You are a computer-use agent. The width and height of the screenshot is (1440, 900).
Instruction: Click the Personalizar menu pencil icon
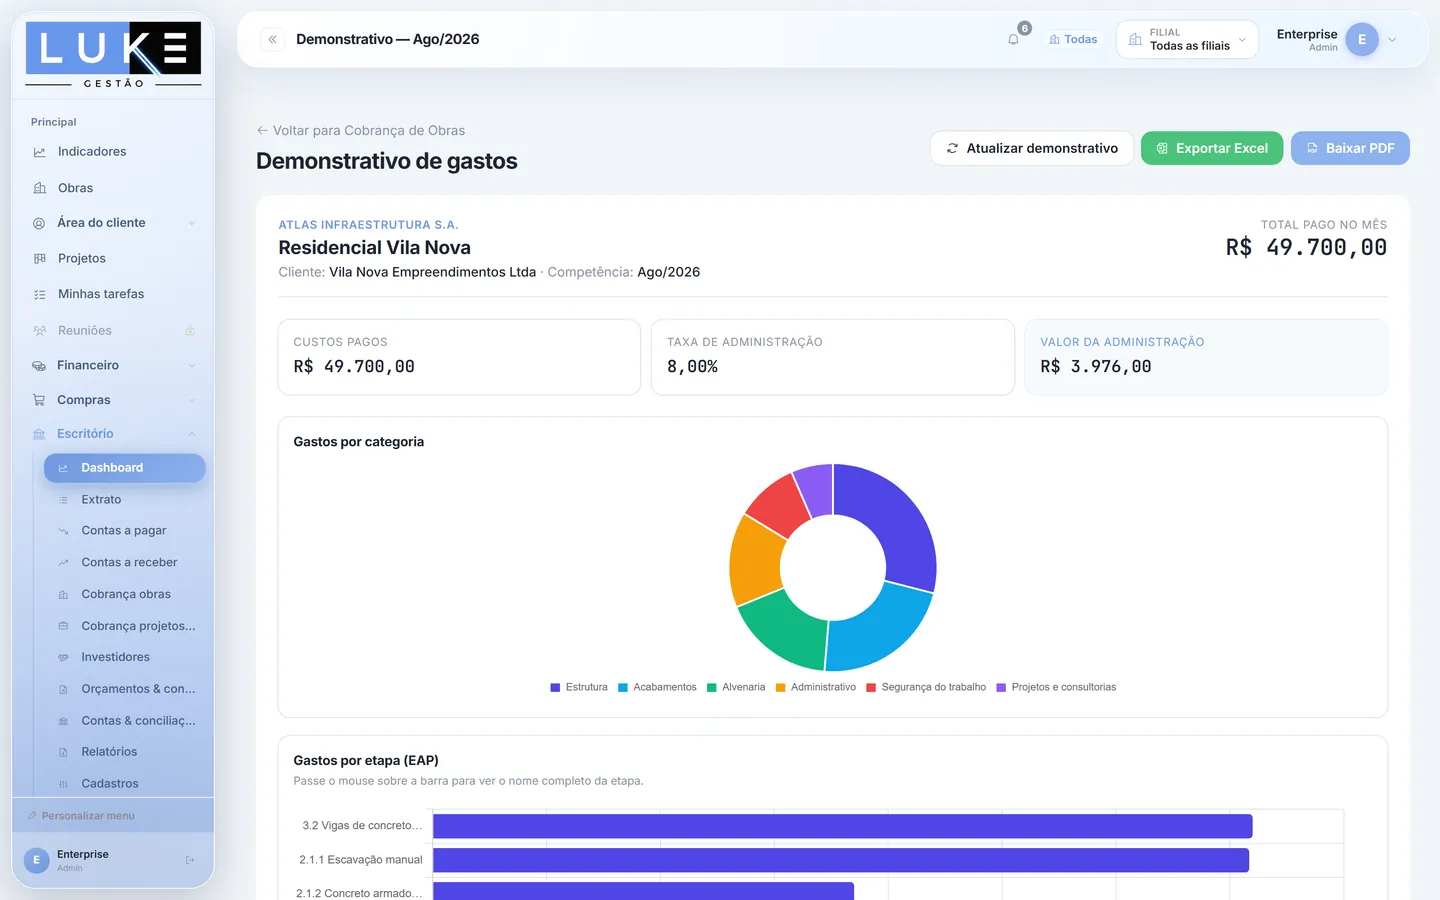point(33,816)
